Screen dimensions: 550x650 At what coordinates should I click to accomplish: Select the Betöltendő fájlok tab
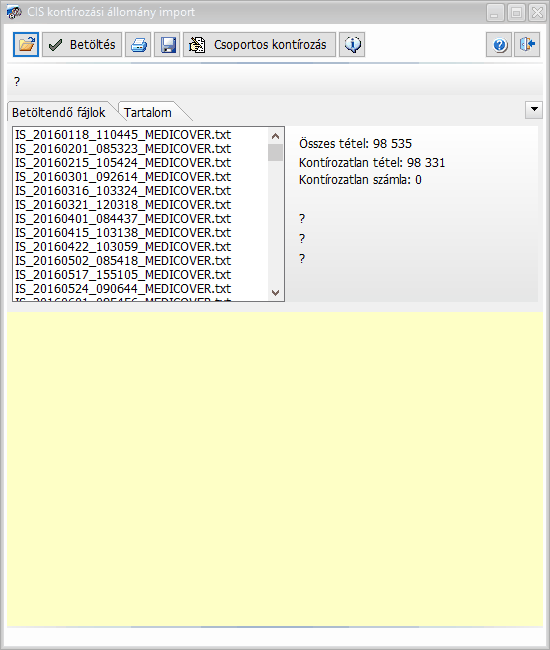[59, 112]
